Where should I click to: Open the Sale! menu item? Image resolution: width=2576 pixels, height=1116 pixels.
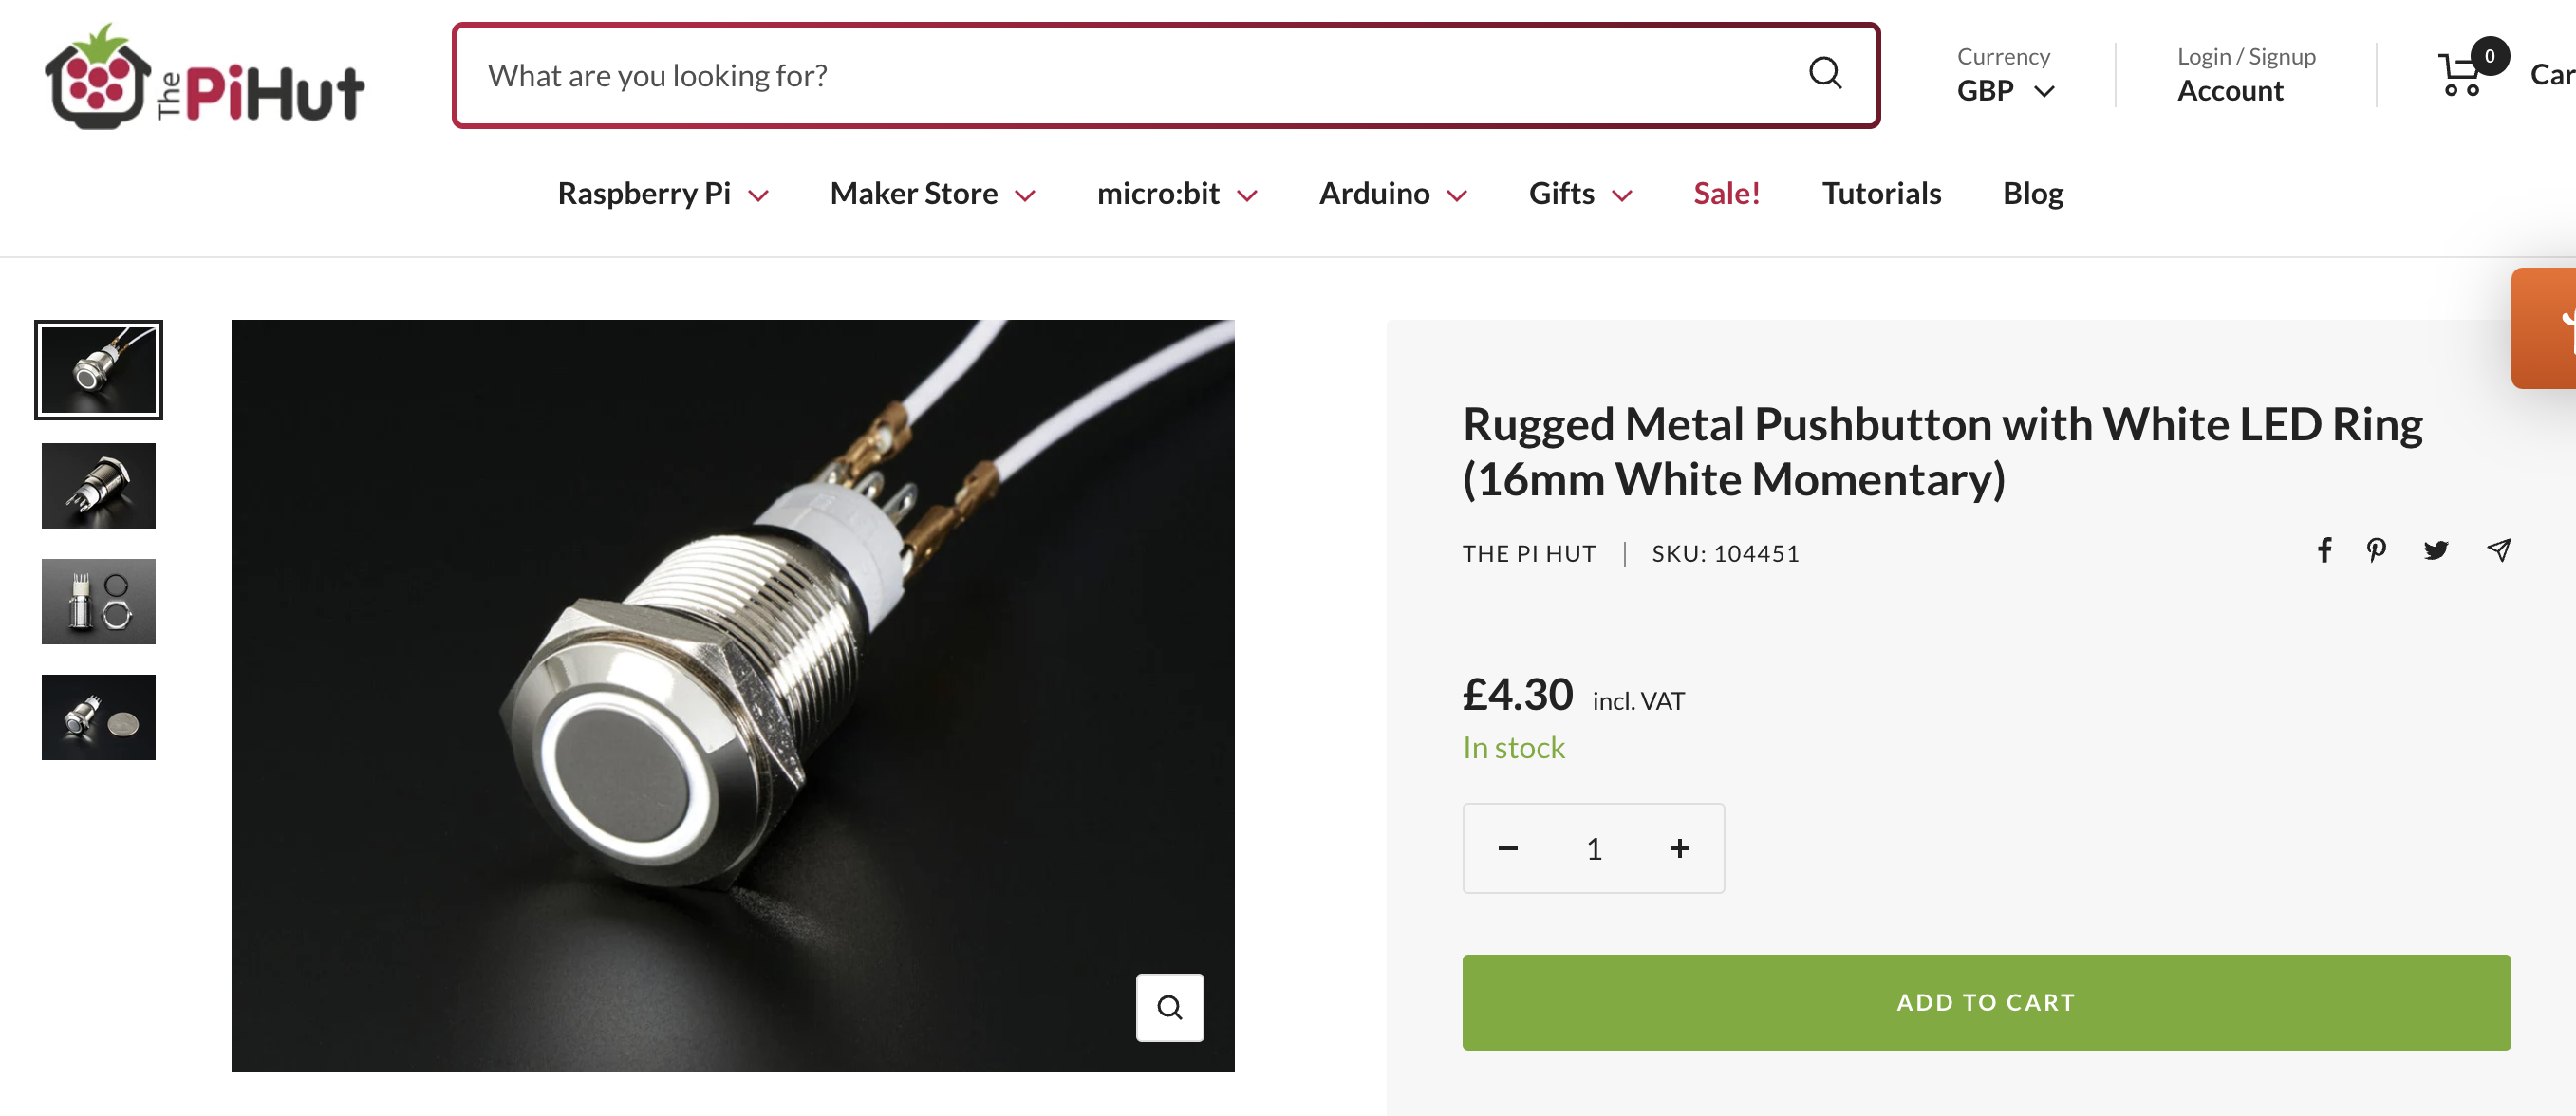point(1726,194)
